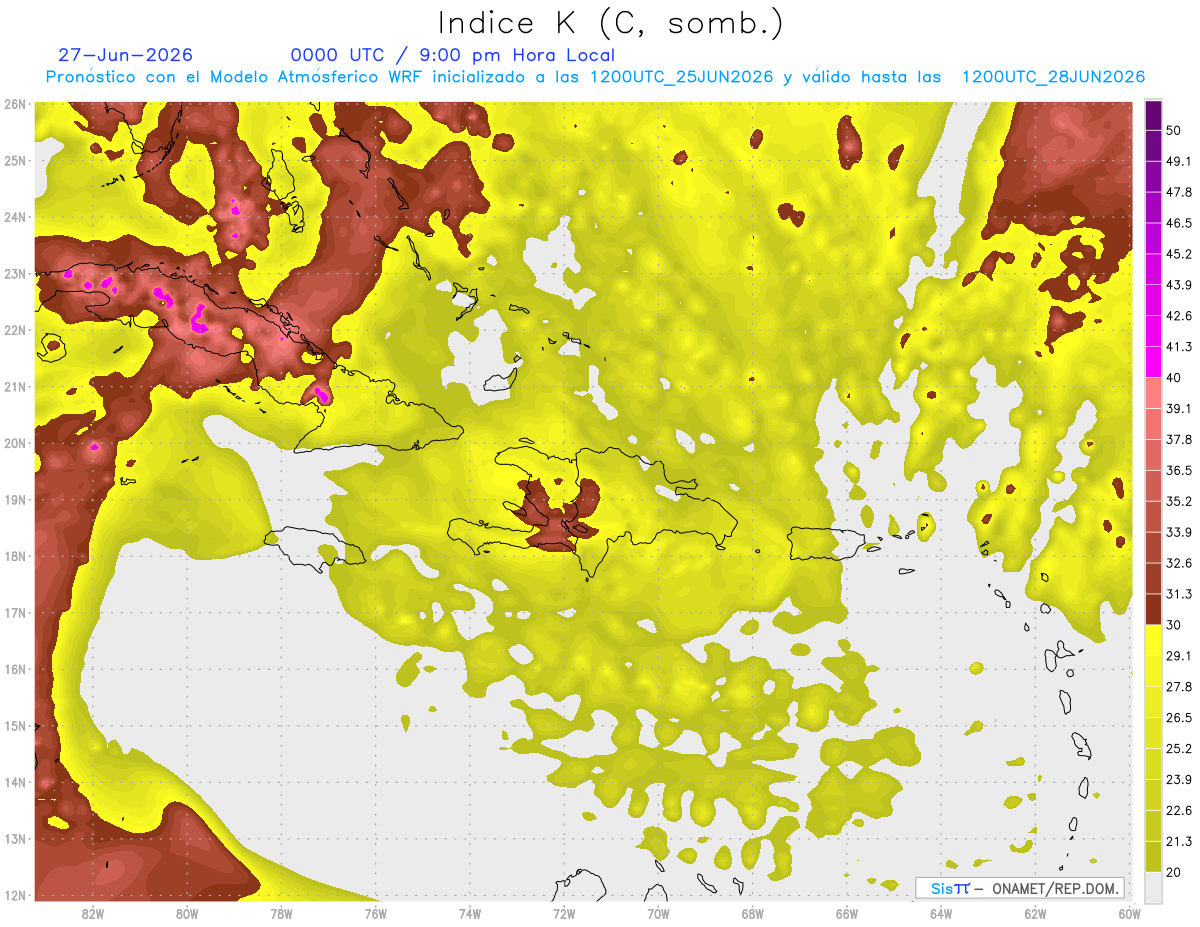Image resolution: width=1200 pixels, height=927 pixels.
Task: Click the latitude axis label '14N'
Action: (15, 782)
